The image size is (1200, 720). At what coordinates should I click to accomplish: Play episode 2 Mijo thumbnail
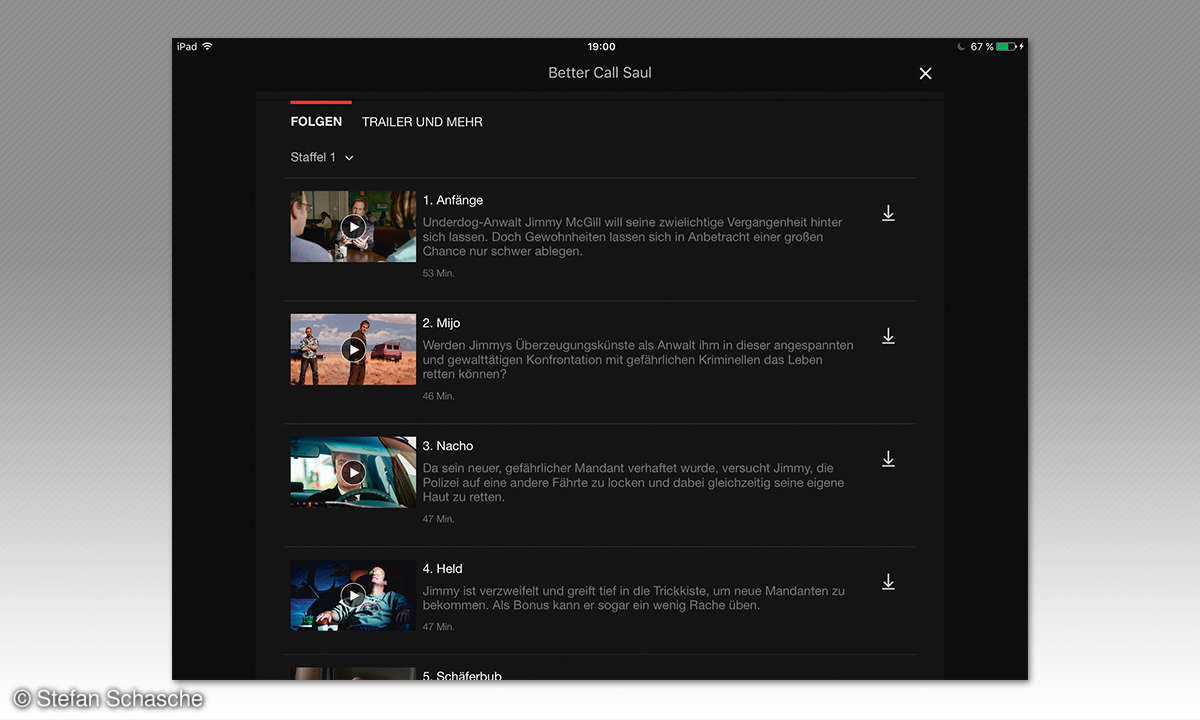click(353, 349)
